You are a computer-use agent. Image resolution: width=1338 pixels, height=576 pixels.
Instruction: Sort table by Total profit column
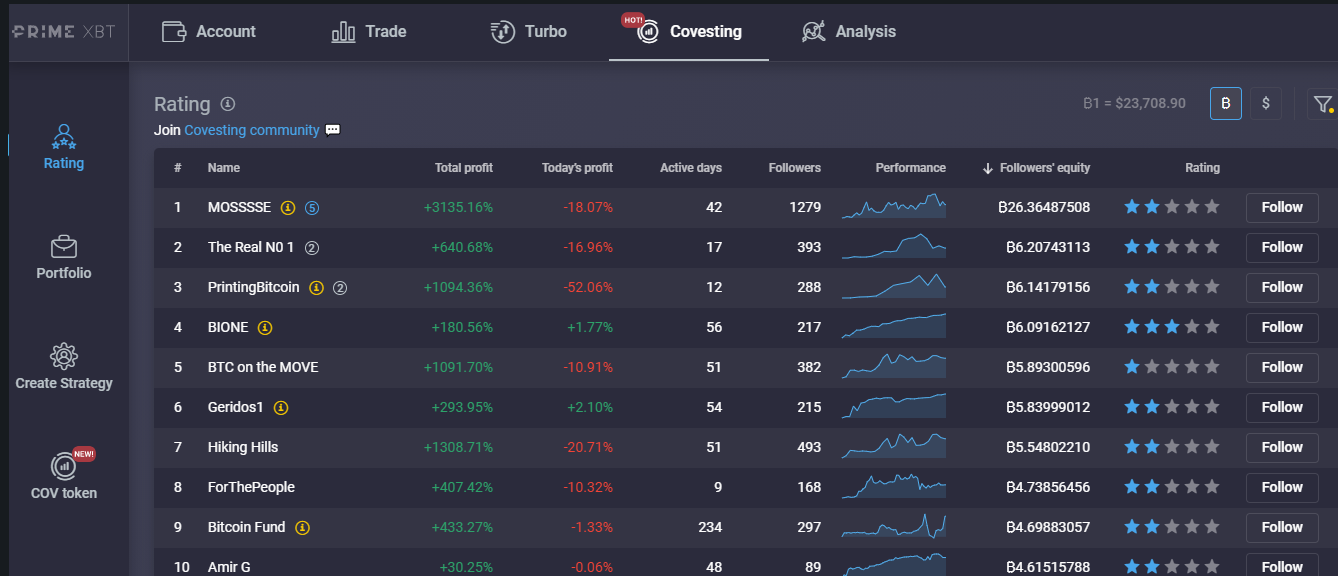[x=464, y=168]
